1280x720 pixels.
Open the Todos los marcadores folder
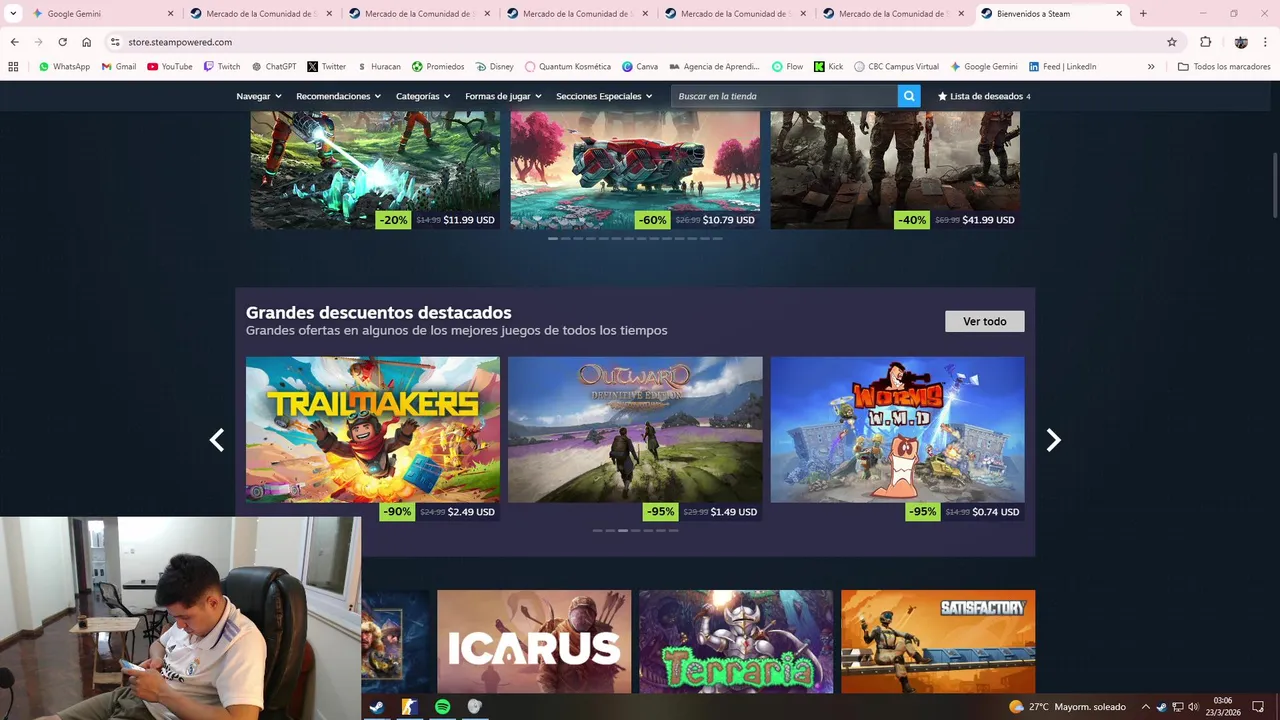click(1224, 67)
